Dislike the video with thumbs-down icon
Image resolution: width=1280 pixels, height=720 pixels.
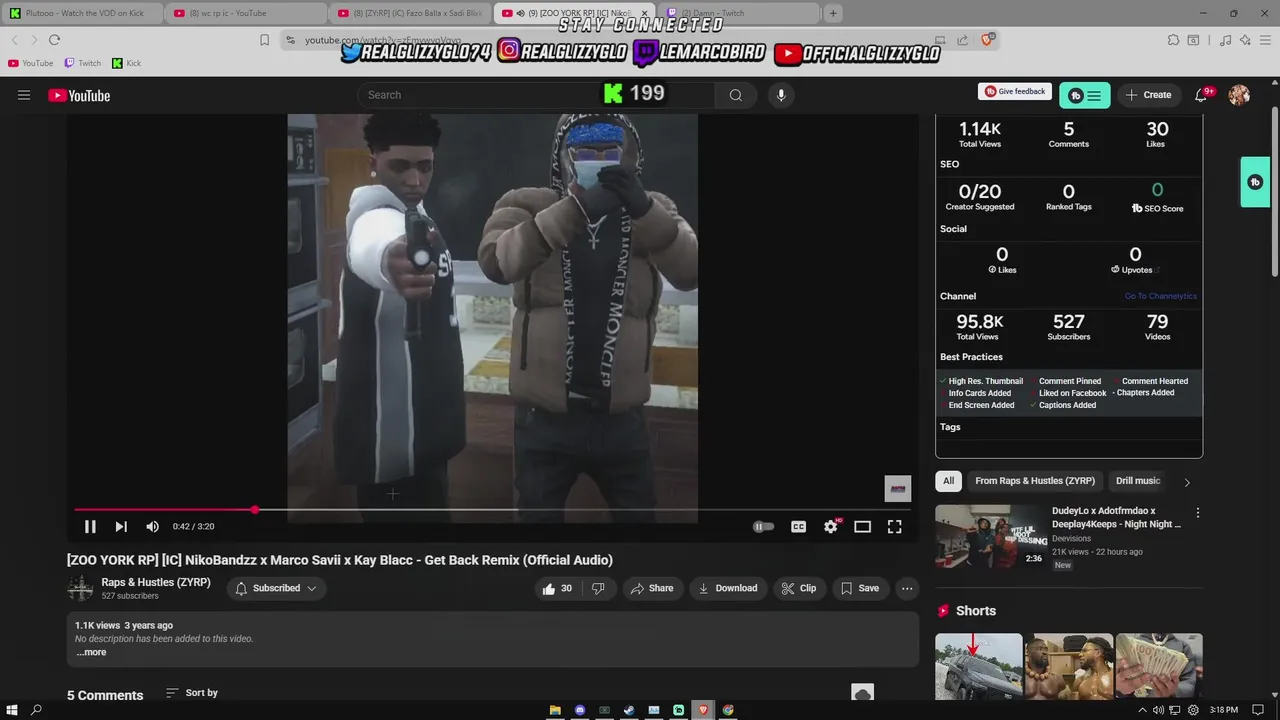(598, 588)
